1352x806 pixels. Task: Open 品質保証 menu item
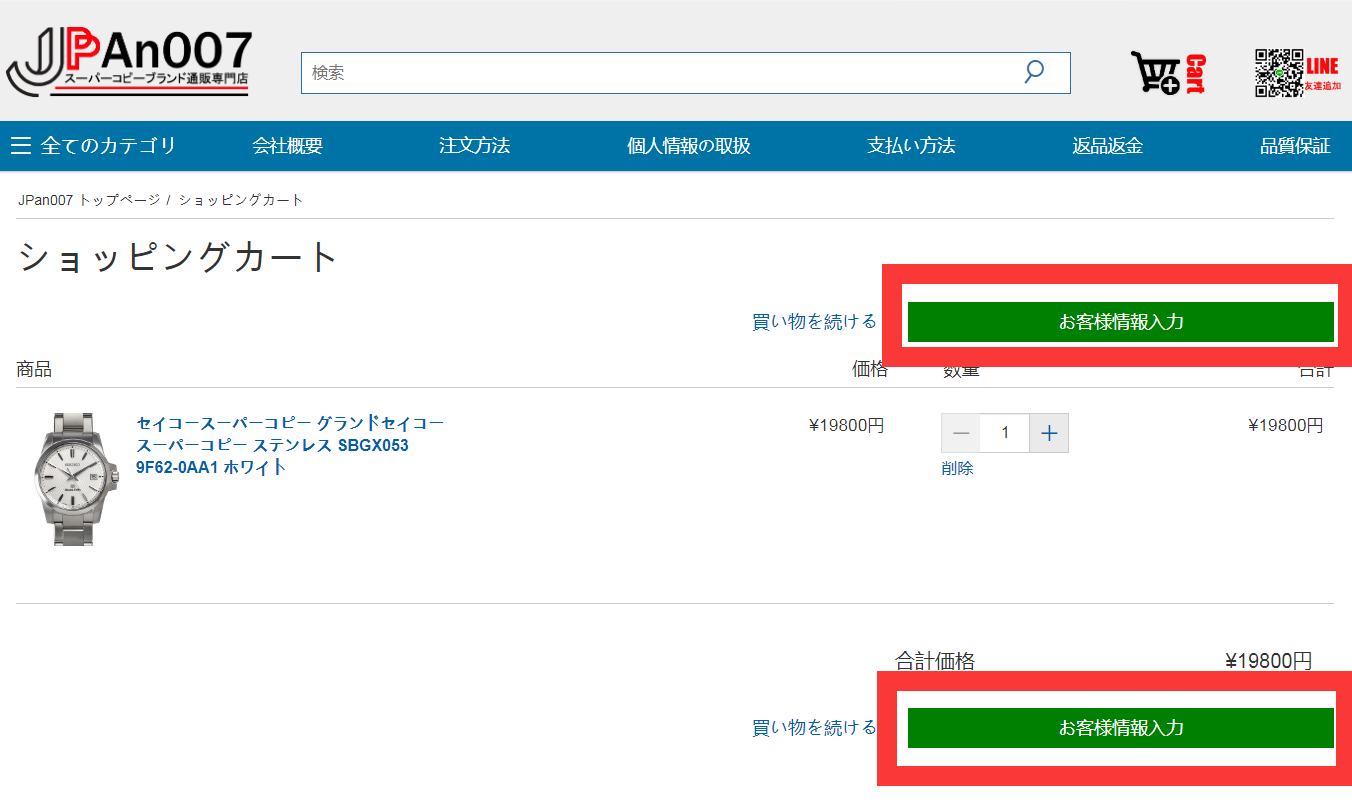click(x=1295, y=146)
